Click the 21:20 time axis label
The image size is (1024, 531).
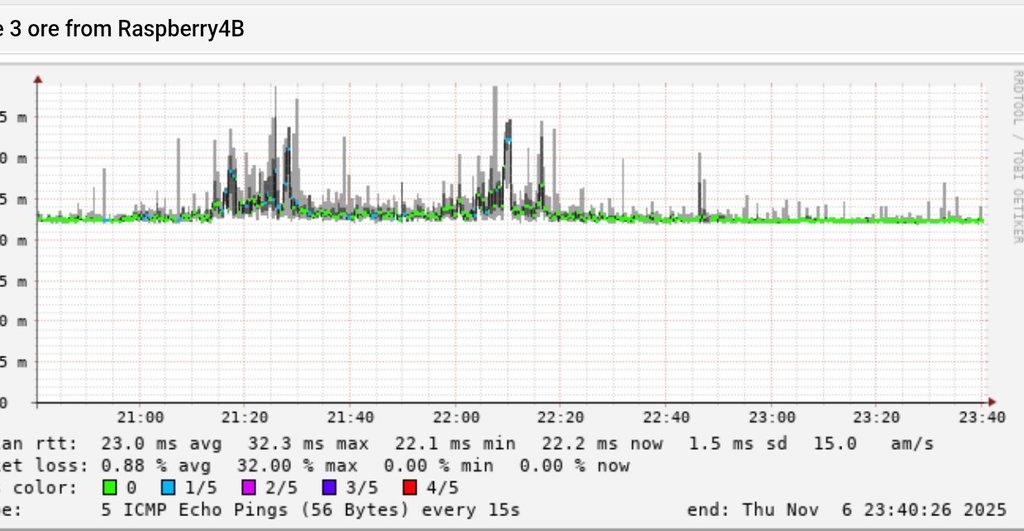coord(245,417)
